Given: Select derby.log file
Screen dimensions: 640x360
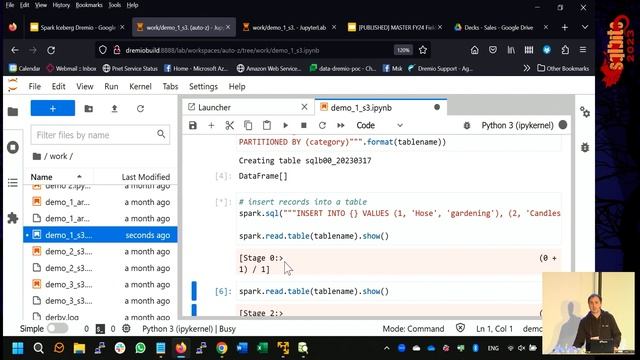Looking at the screenshot, I should pyautogui.click(x=100, y=316).
